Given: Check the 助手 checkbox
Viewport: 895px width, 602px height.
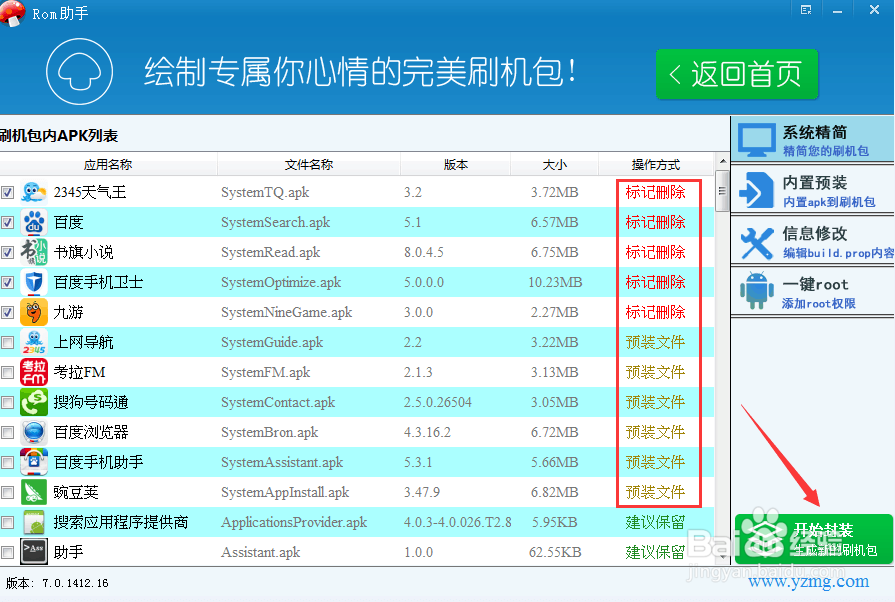Looking at the screenshot, I should [x=7, y=552].
